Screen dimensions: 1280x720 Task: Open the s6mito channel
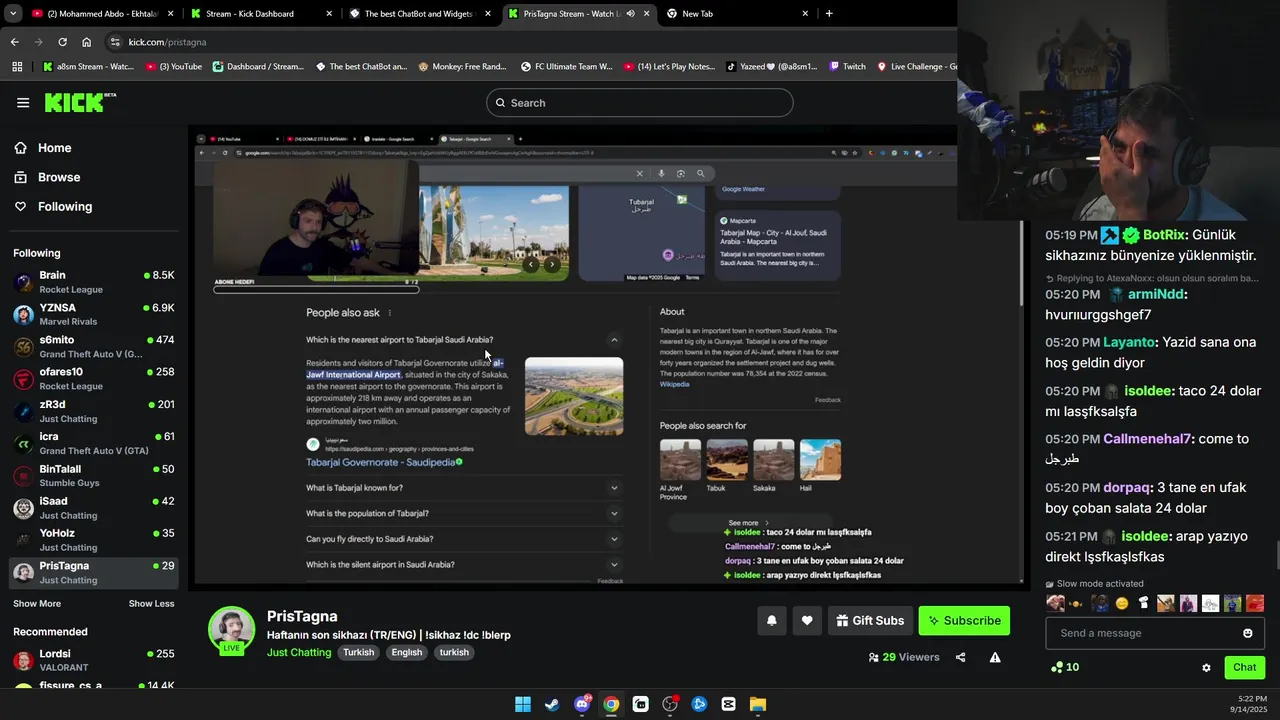[x=94, y=346]
